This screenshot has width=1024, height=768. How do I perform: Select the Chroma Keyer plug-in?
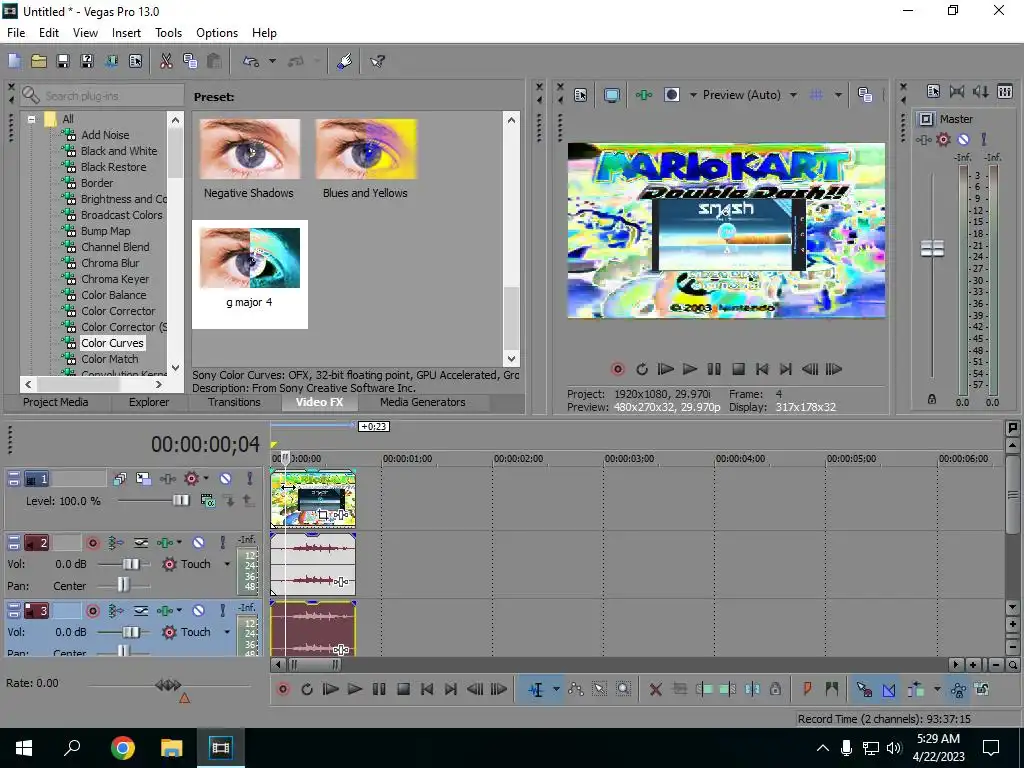click(115, 279)
